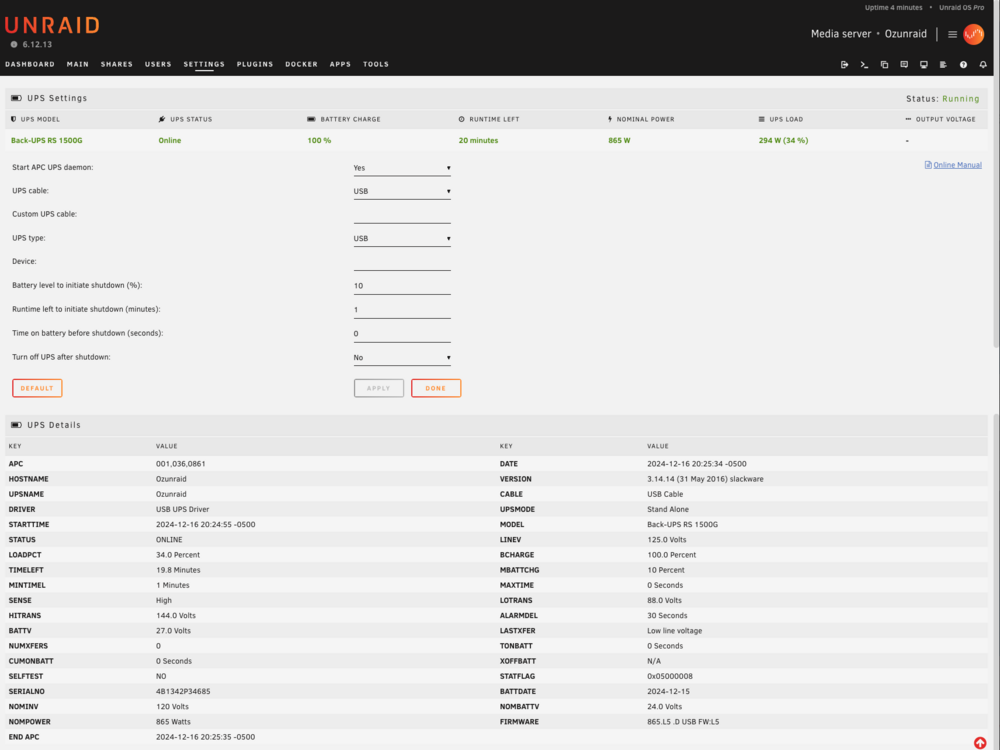The height and width of the screenshot is (750, 1000).
Task: Open the notifications bell icon
Action: click(983, 64)
